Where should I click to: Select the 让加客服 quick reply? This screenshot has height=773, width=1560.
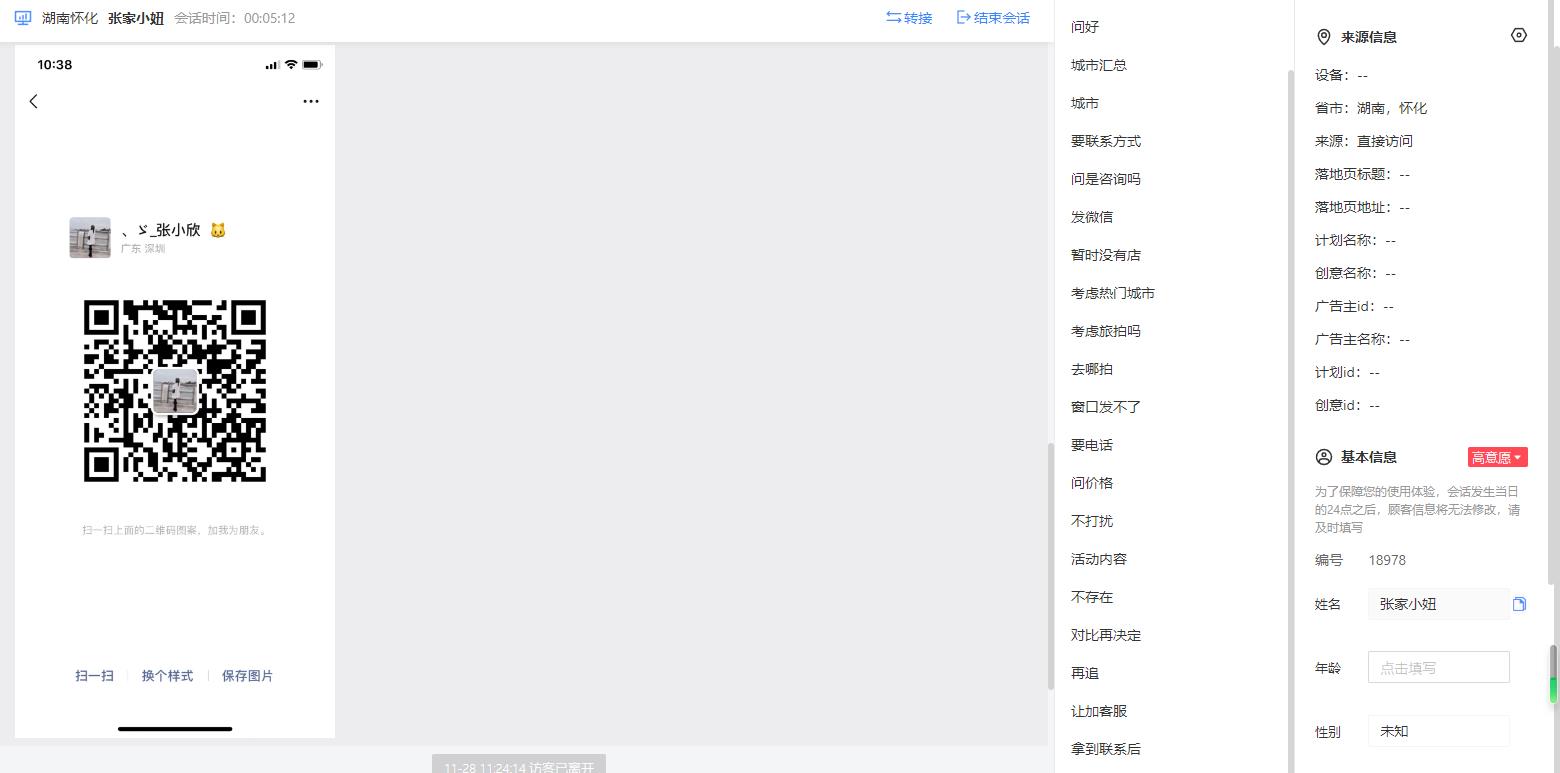(x=1099, y=711)
